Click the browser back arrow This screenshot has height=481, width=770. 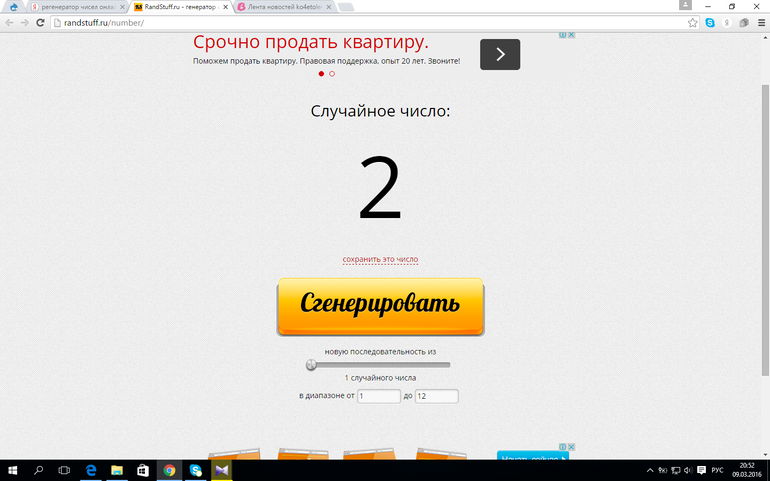tap(10, 22)
